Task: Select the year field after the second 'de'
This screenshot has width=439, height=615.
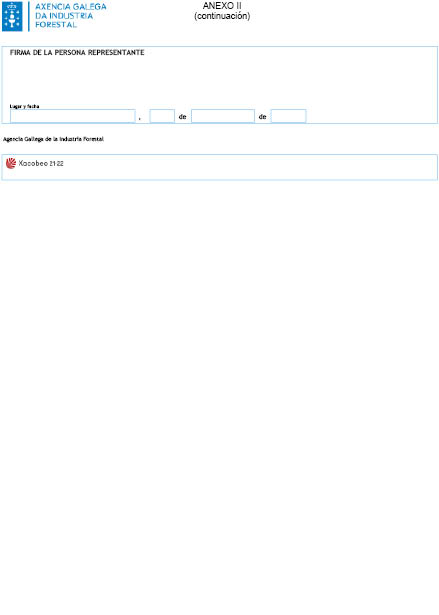Action: pos(288,116)
